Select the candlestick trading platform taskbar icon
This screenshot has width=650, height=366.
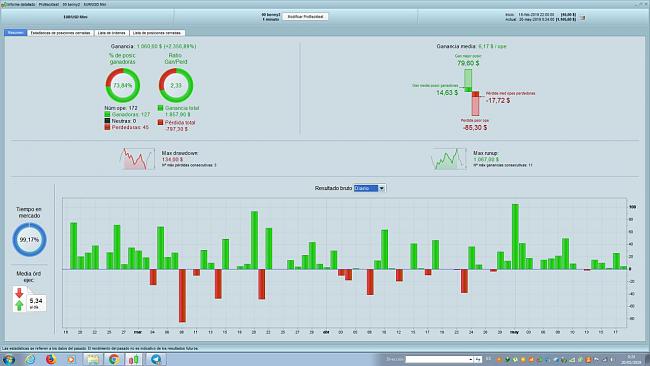[133, 359]
